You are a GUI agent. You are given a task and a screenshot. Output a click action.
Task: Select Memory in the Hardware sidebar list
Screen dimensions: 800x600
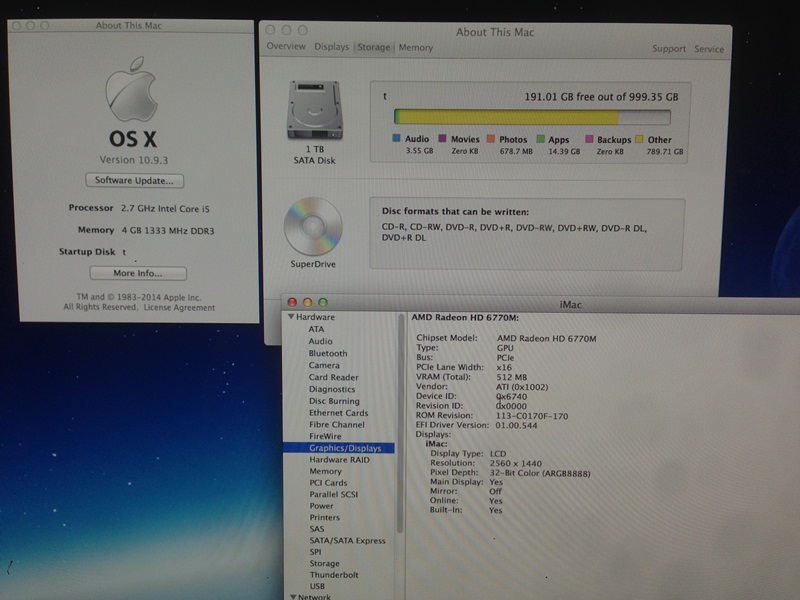point(325,471)
